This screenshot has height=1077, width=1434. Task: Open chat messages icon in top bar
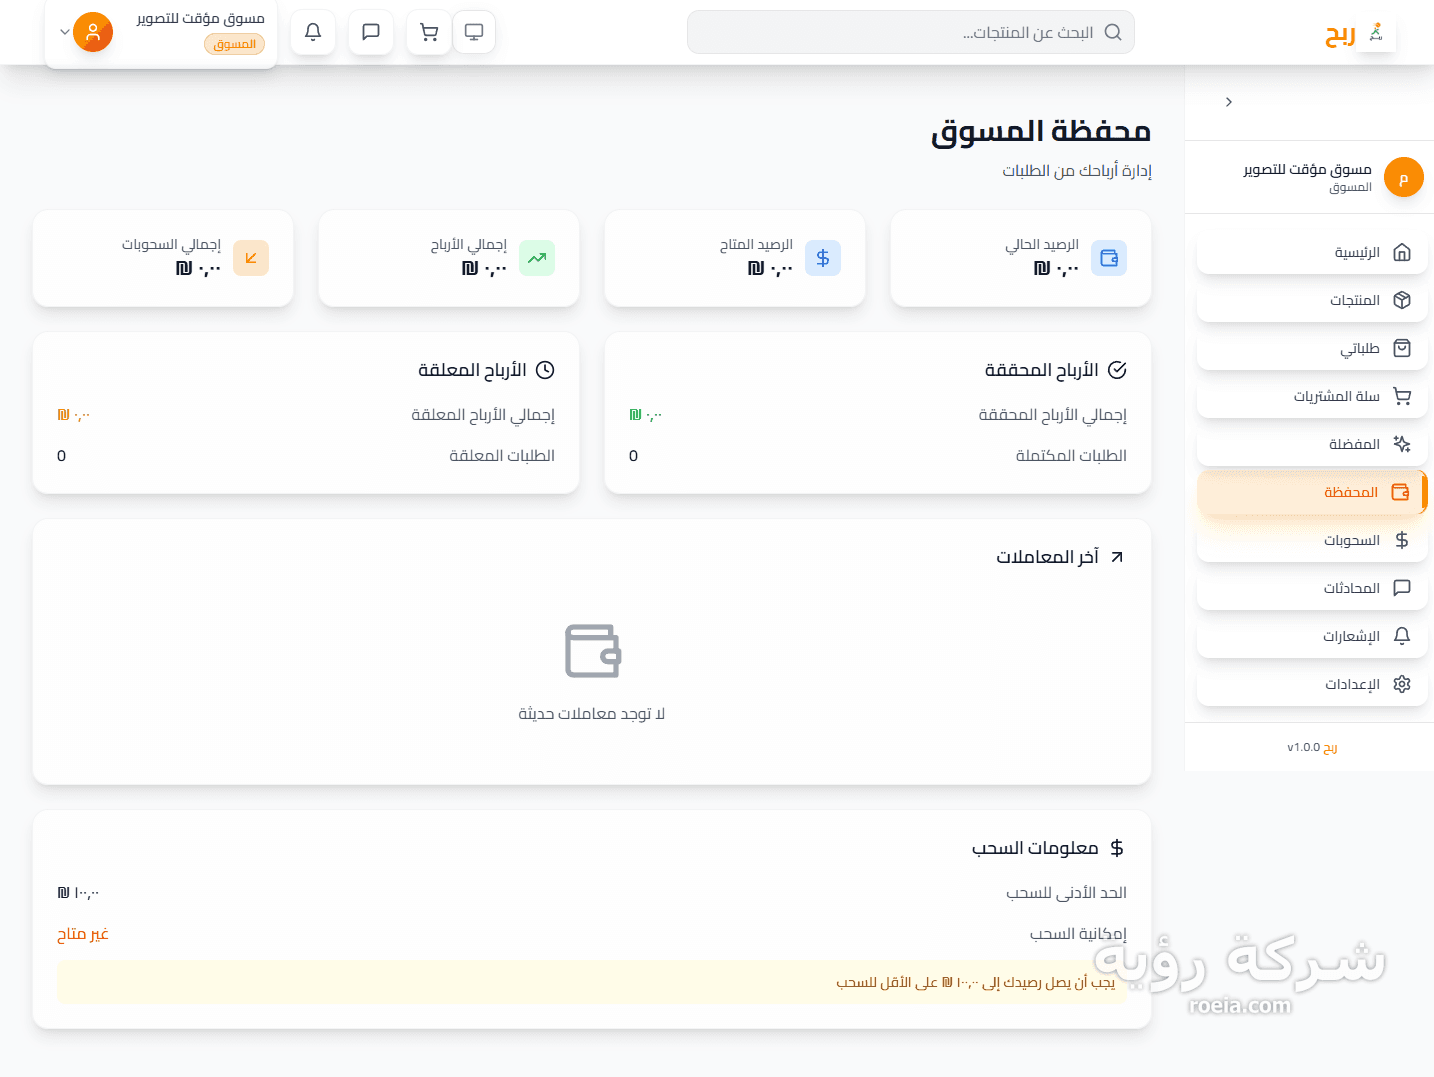tap(371, 32)
